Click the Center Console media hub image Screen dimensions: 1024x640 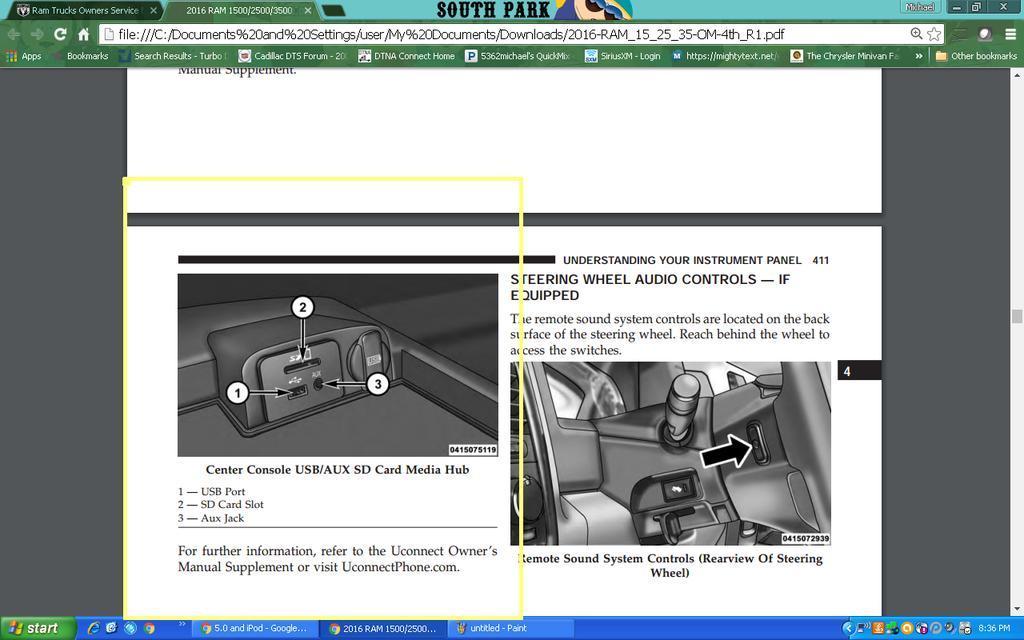(x=338, y=365)
